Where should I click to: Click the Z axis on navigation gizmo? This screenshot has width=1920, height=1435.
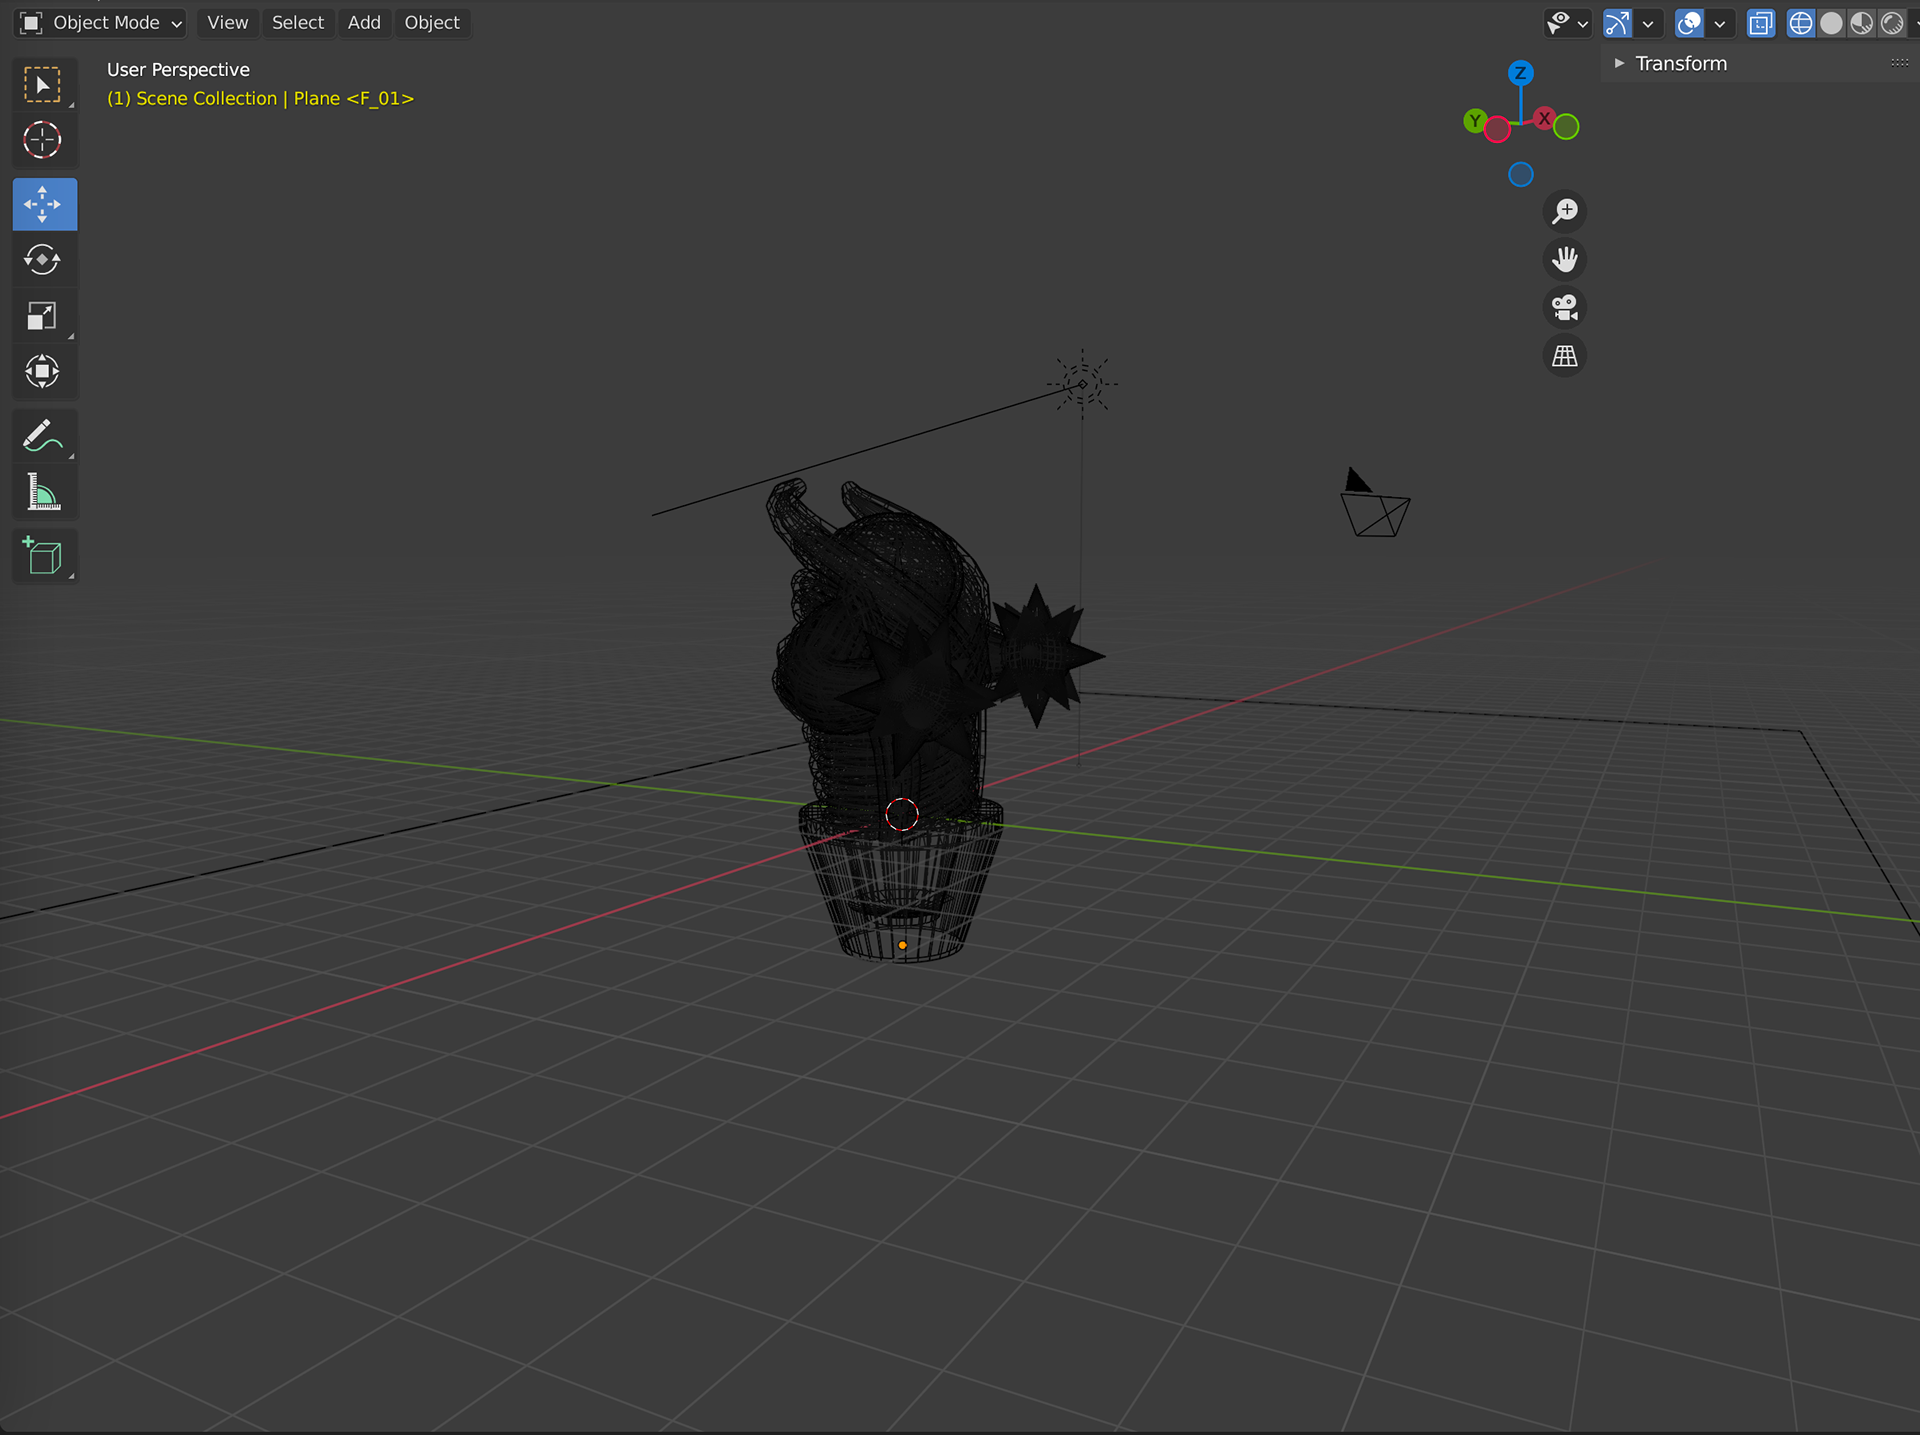click(x=1521, y=73)
